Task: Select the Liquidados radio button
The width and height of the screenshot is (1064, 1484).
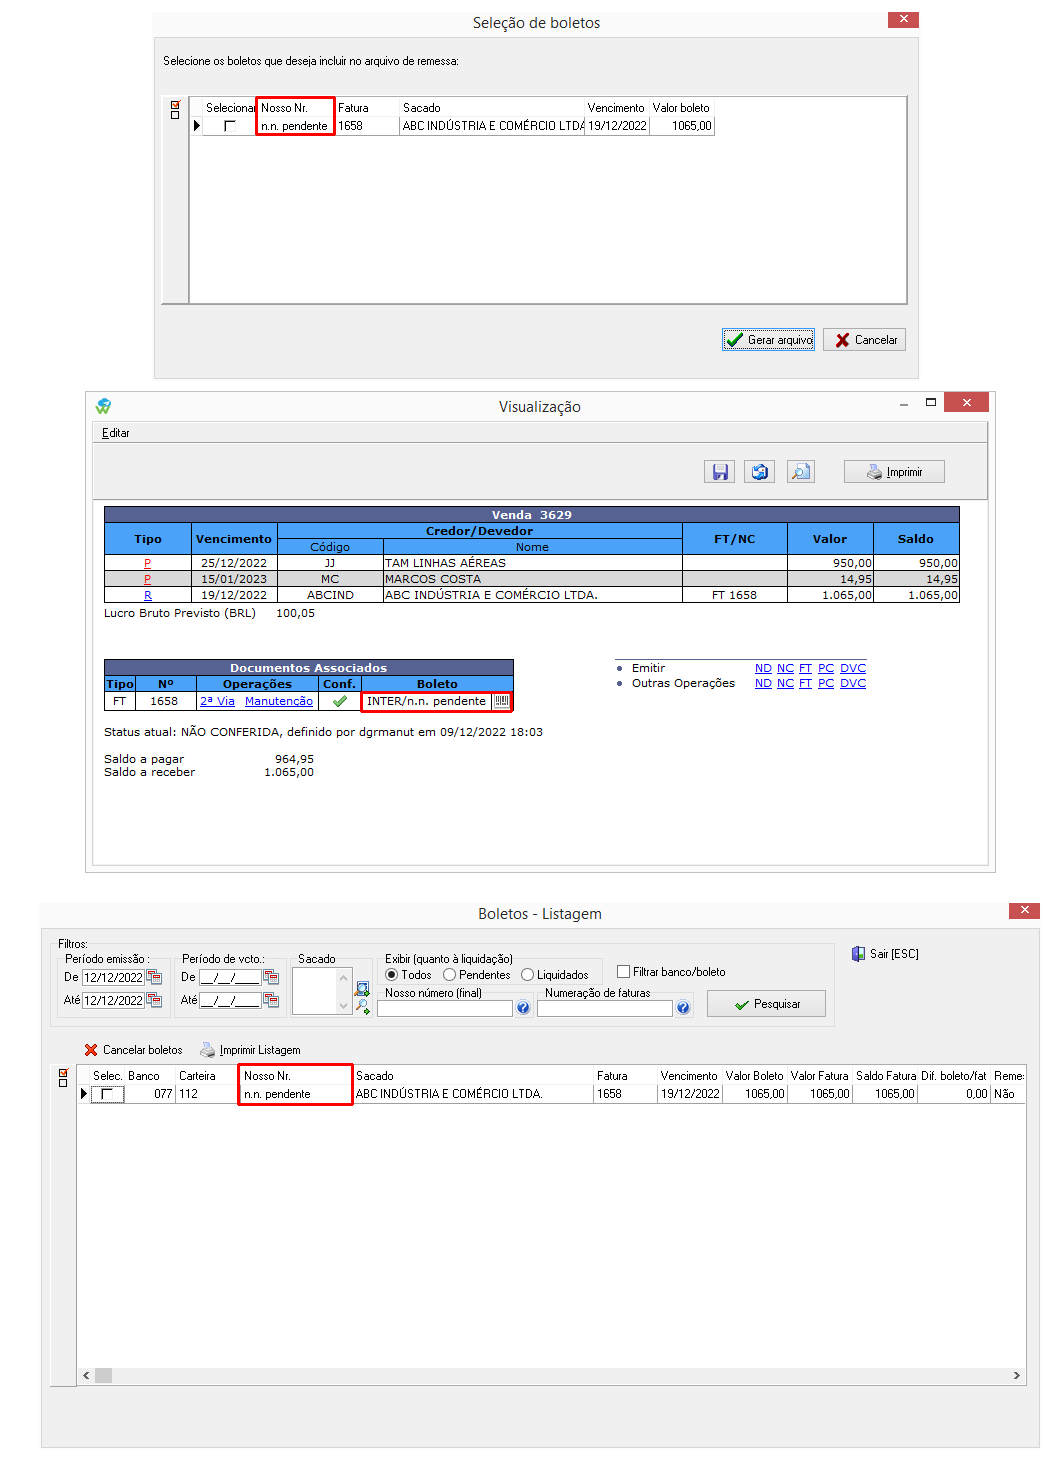Action: click(x=527, y=975)
